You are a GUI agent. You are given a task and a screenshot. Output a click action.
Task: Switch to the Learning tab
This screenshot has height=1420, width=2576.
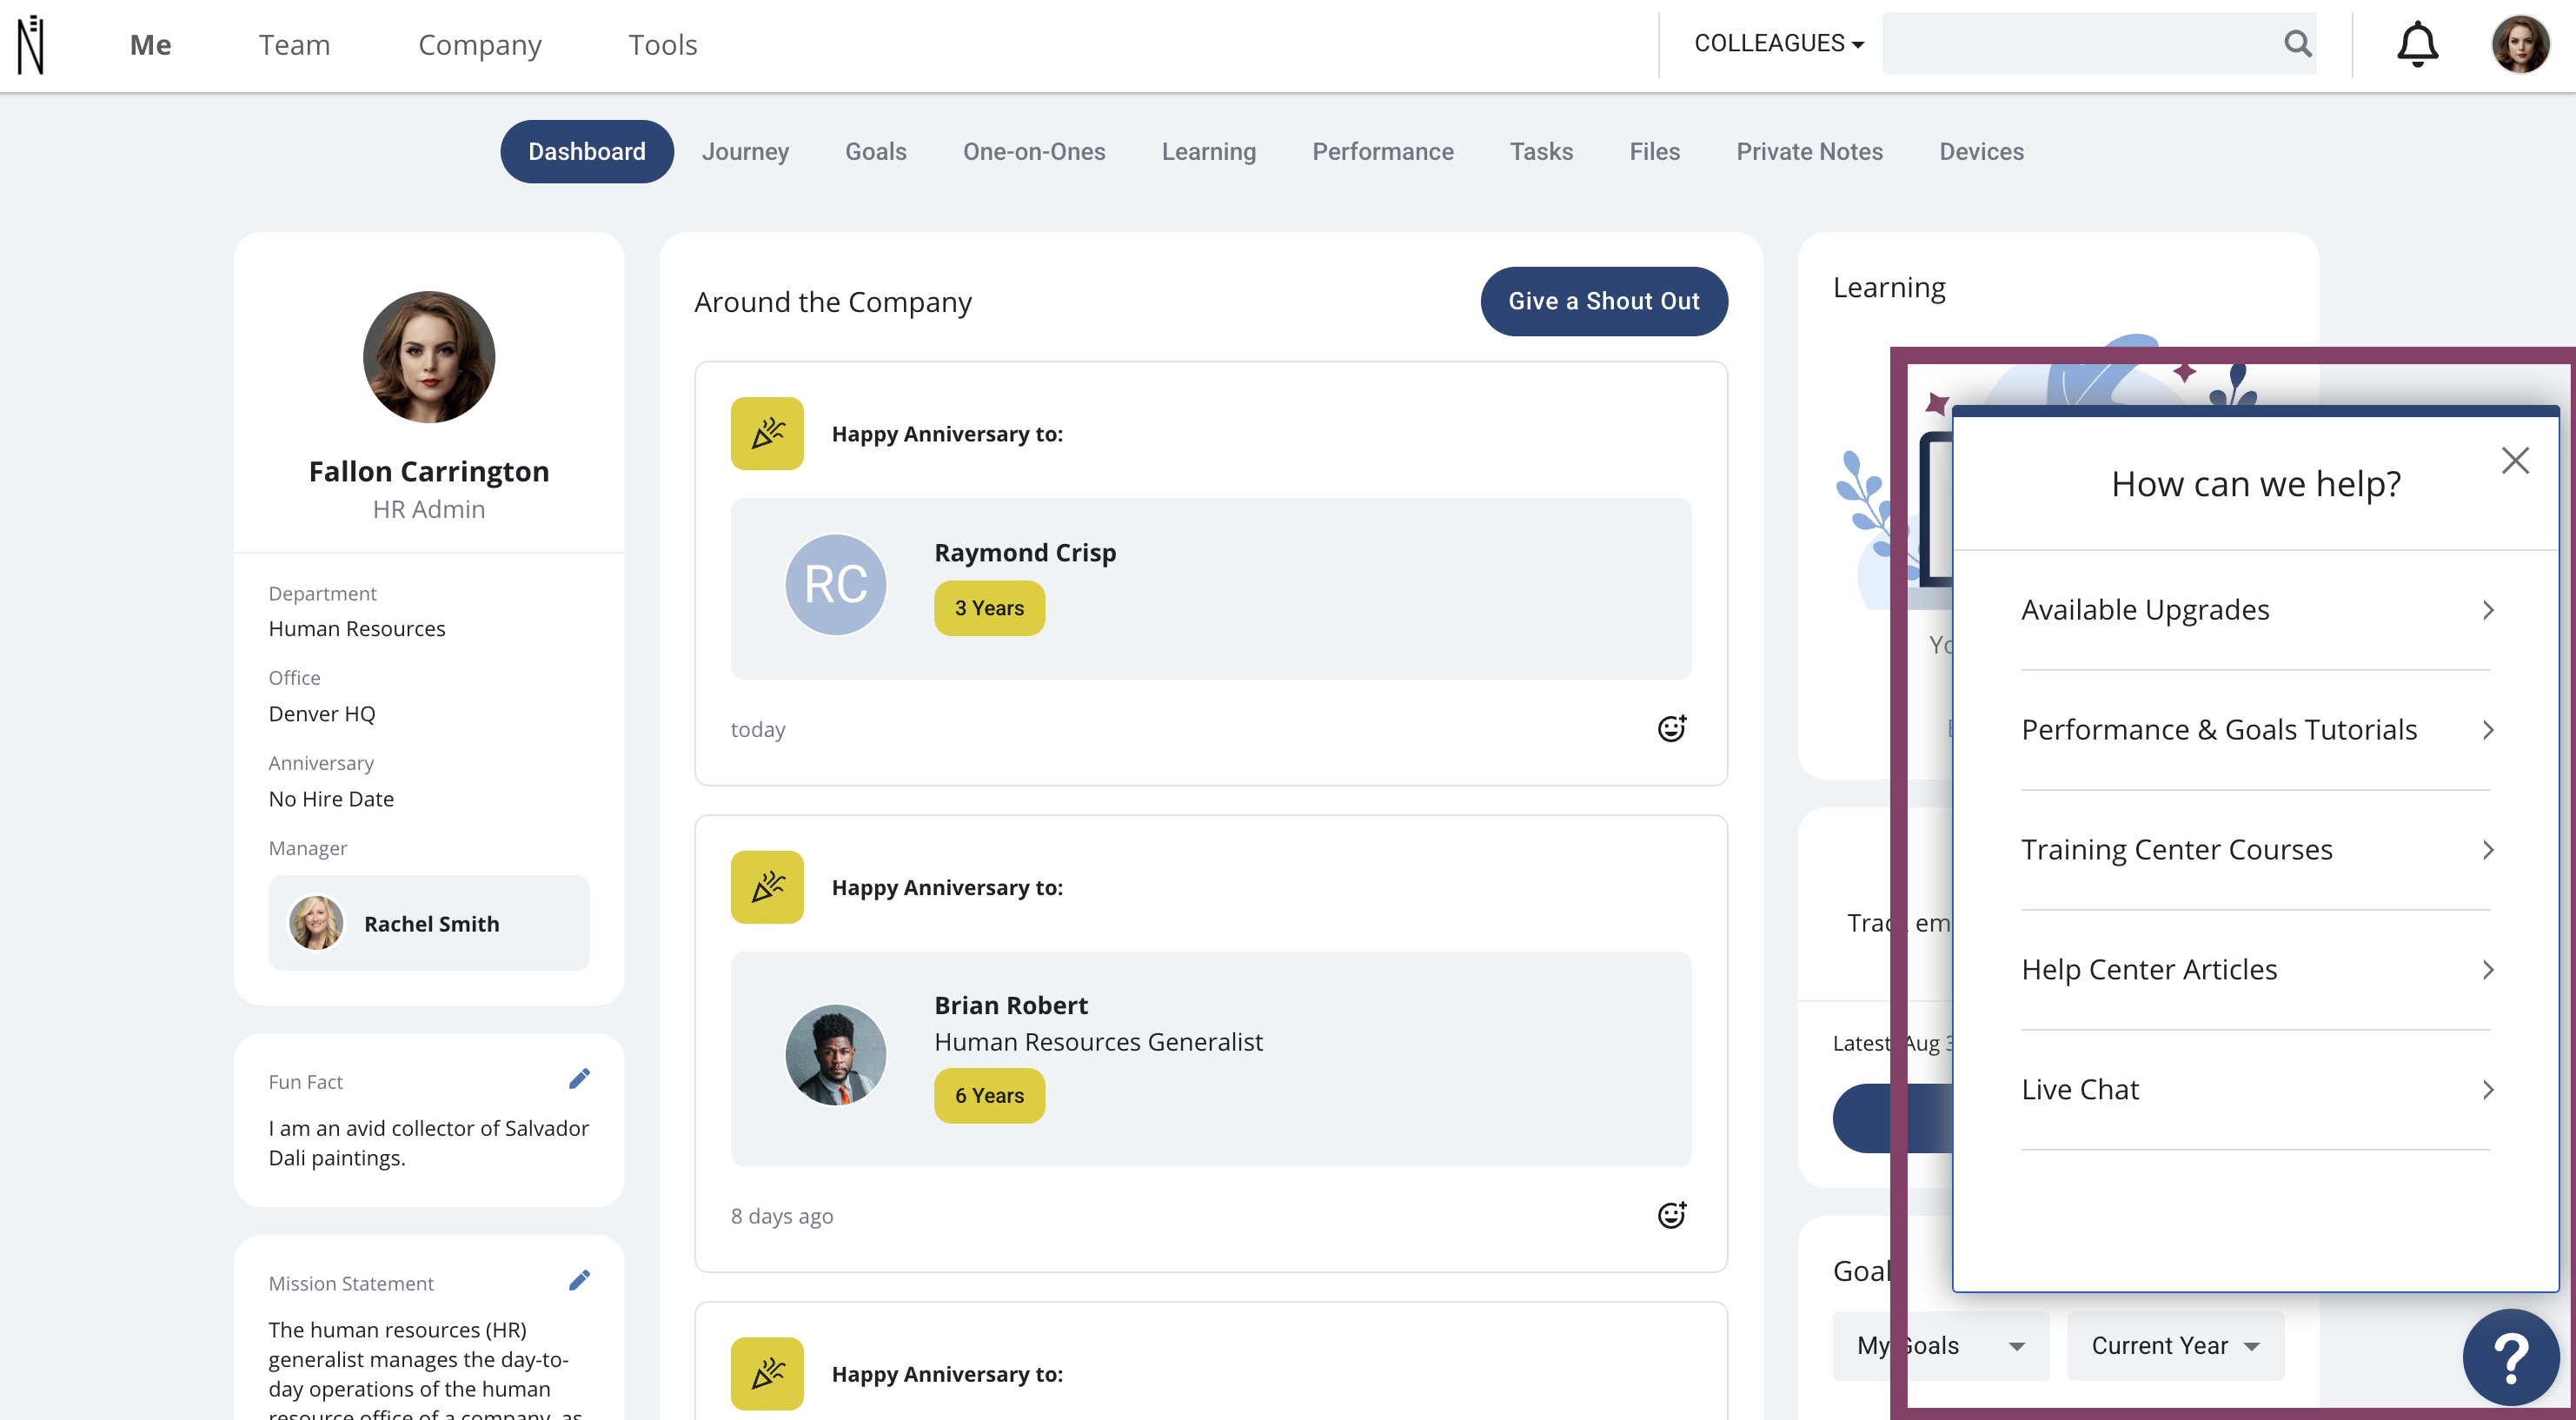(1209, 151)
